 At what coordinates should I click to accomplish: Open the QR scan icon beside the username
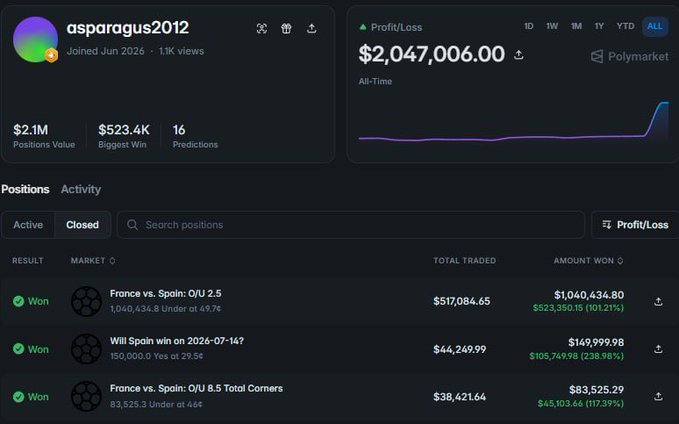pos(262,29)
